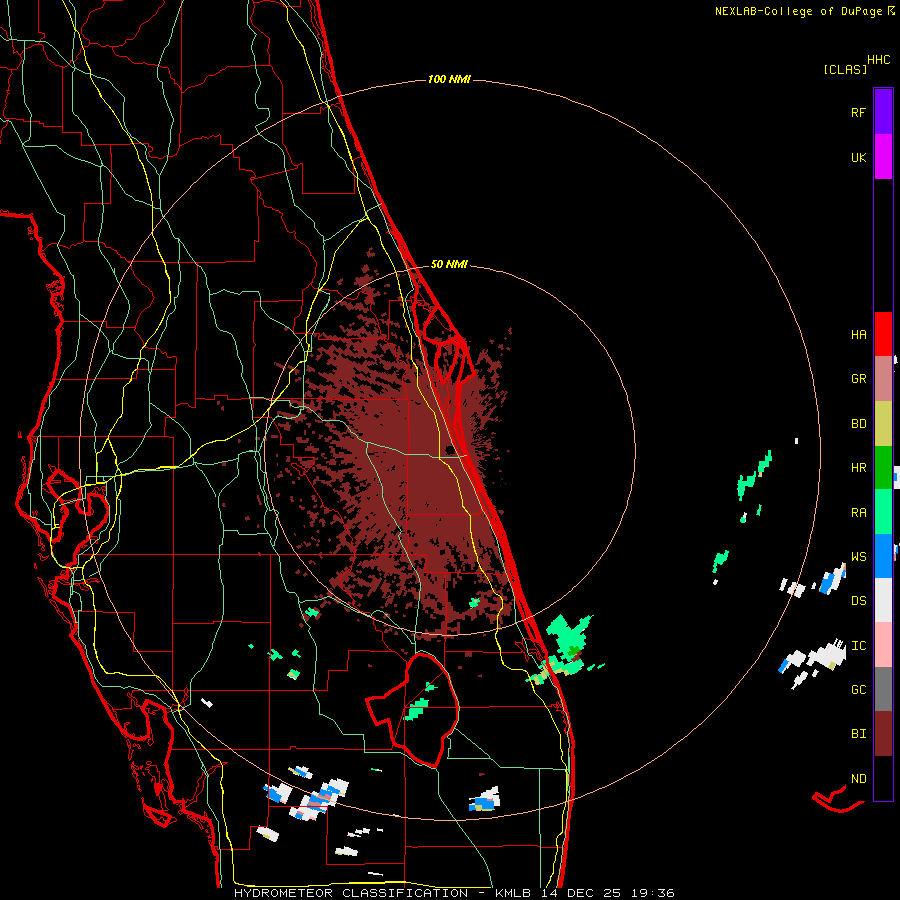
Task: Select the red HA legend swatch
Action: (883, 334)
